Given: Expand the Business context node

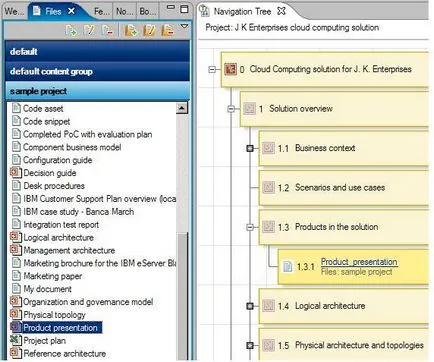Looking at the screenshot, I should (250, 148).
